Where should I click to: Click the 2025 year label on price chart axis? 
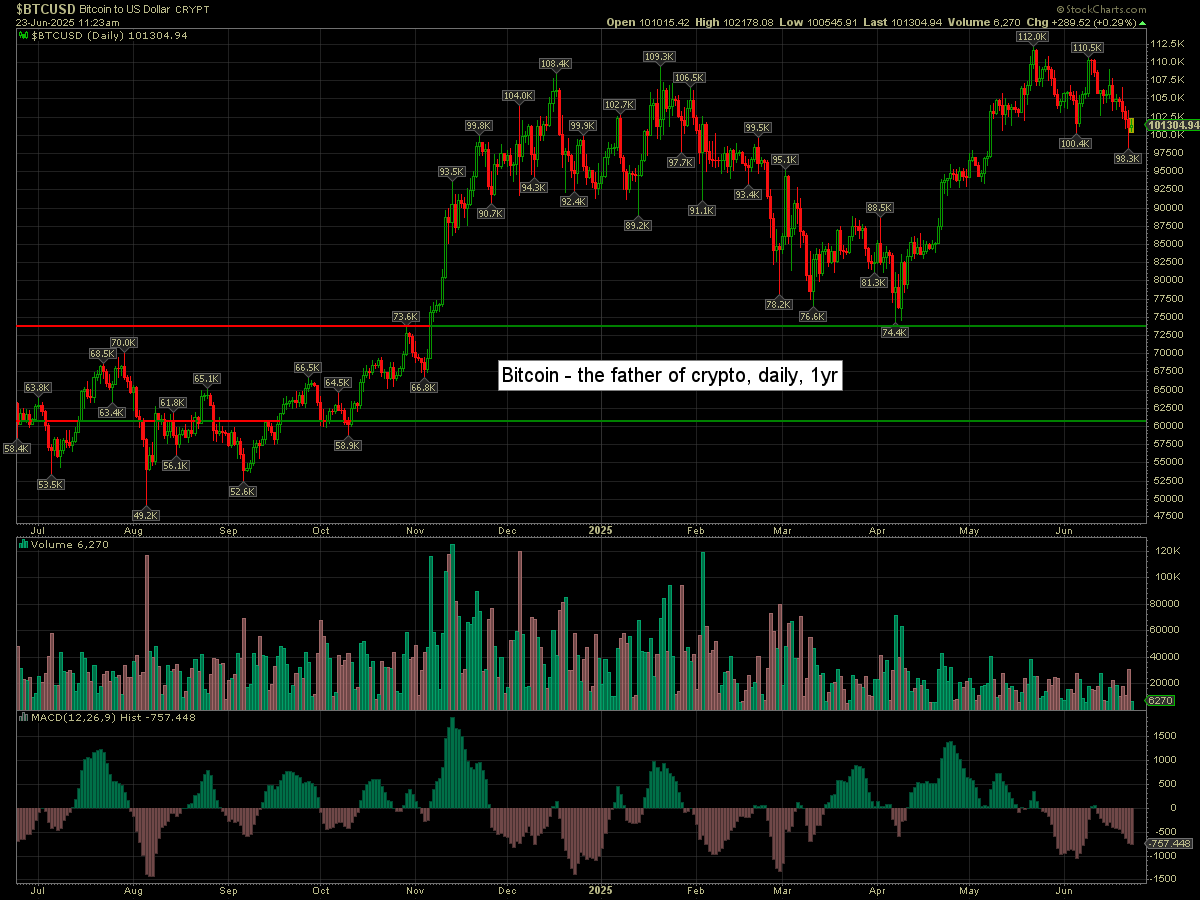click(600, 531)
